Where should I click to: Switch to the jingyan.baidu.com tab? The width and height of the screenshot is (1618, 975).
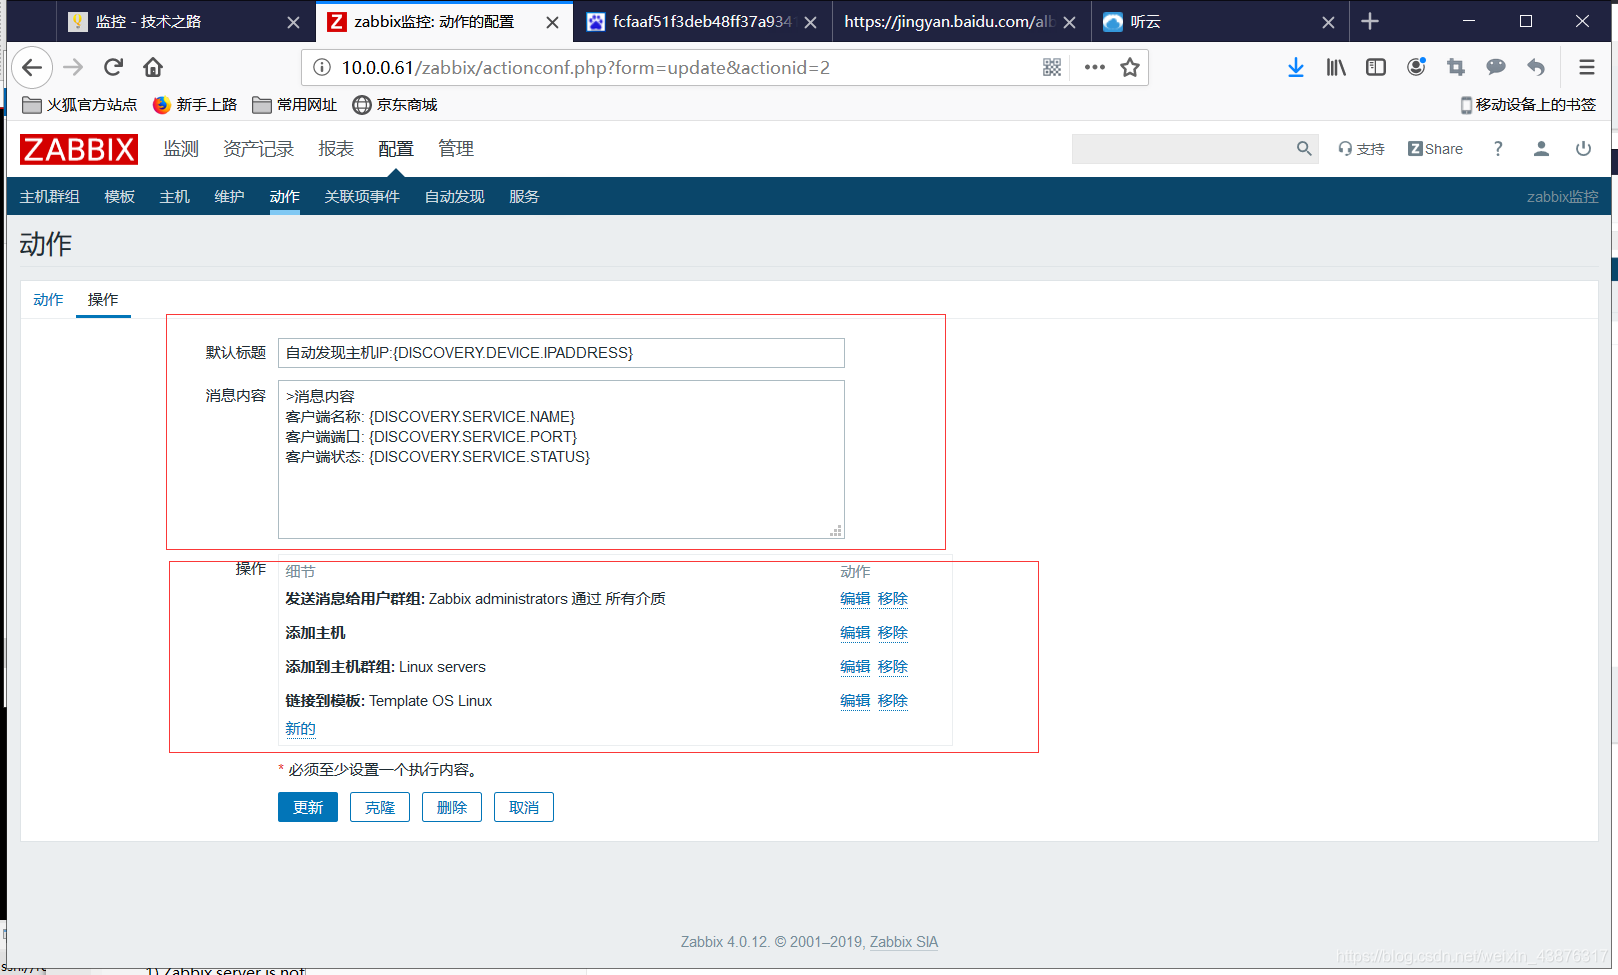(x=960, y=21)
